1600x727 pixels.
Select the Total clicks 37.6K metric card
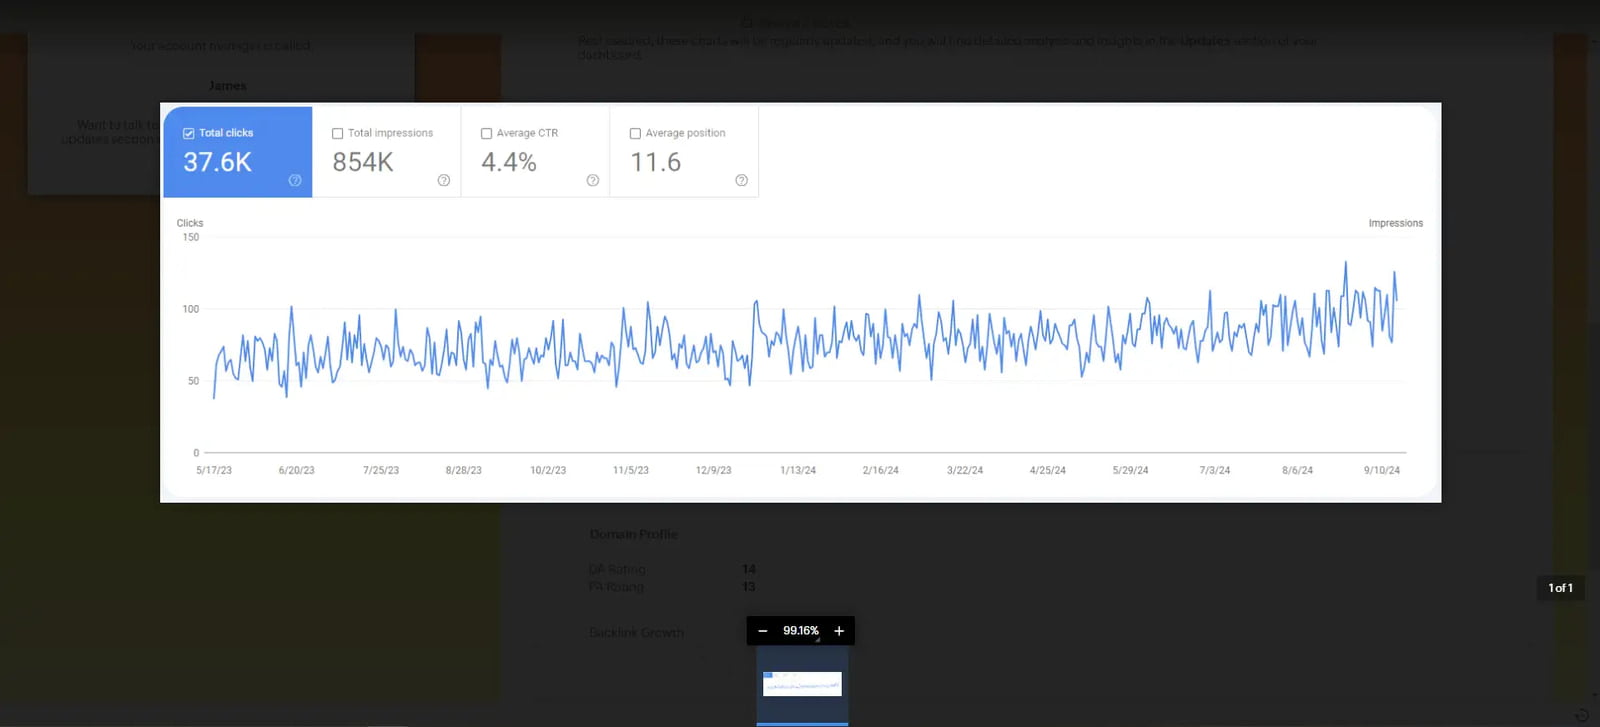pos(238,160)
